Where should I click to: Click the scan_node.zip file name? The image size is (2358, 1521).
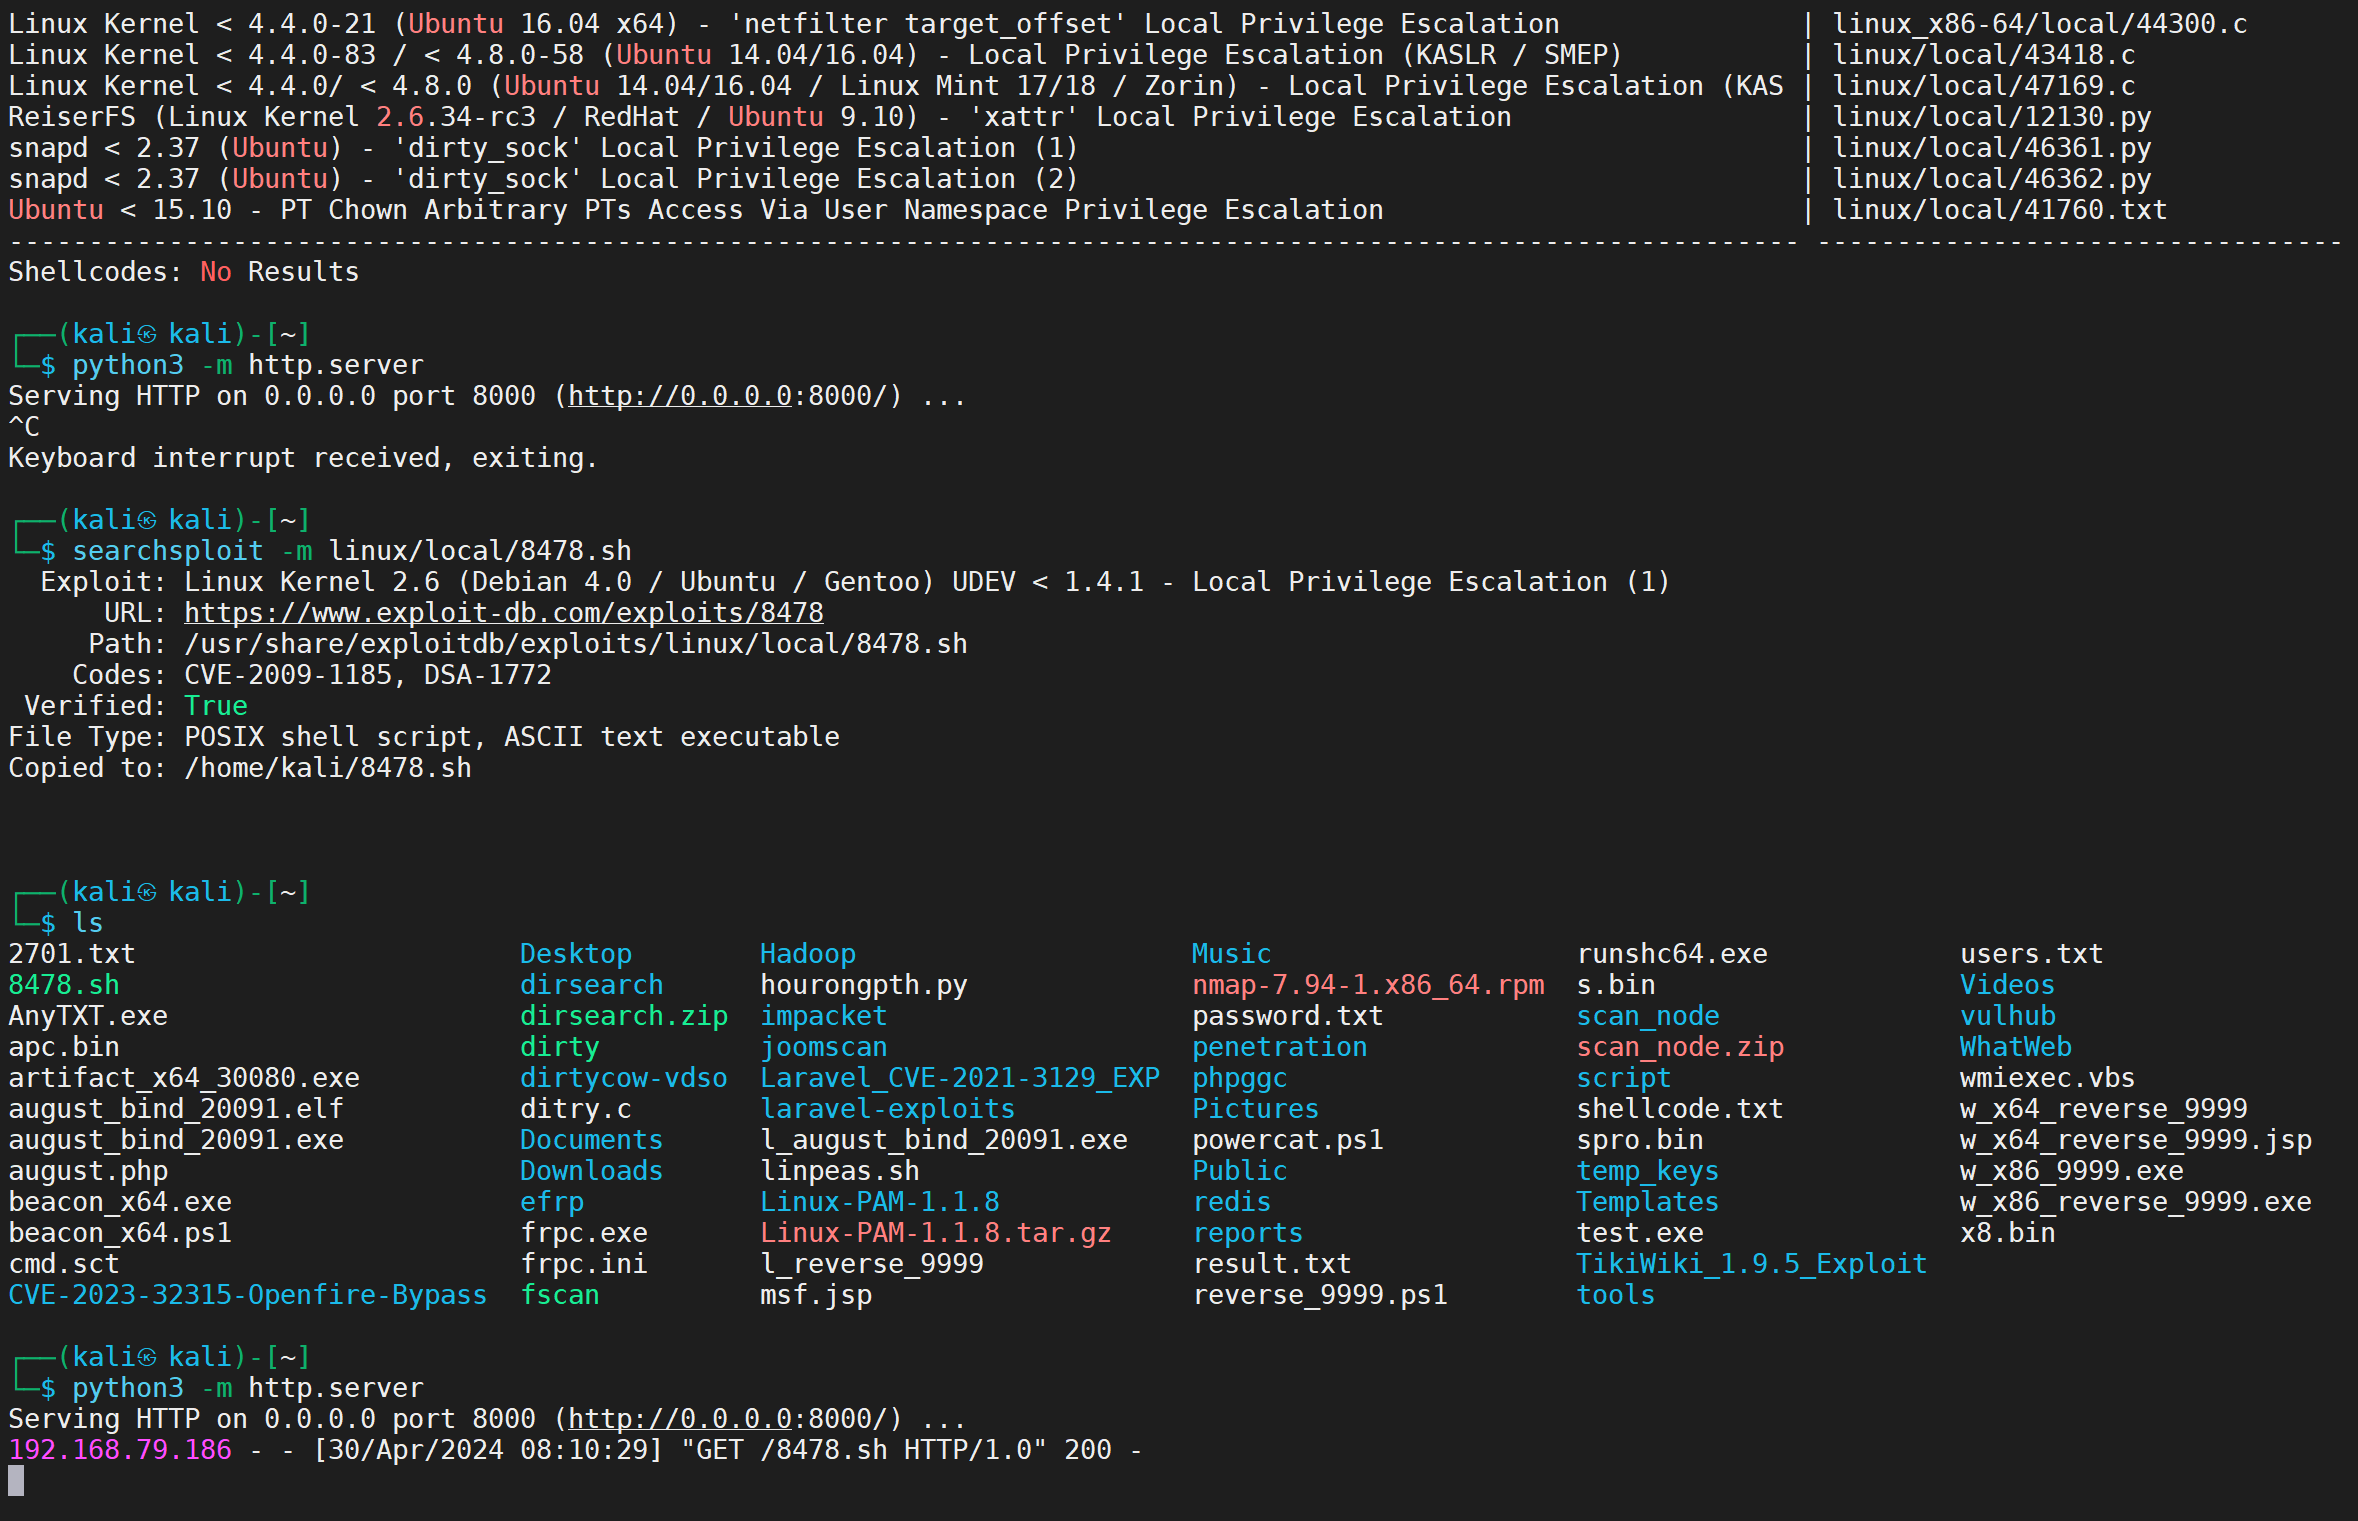click(x=1680, y=1047)
